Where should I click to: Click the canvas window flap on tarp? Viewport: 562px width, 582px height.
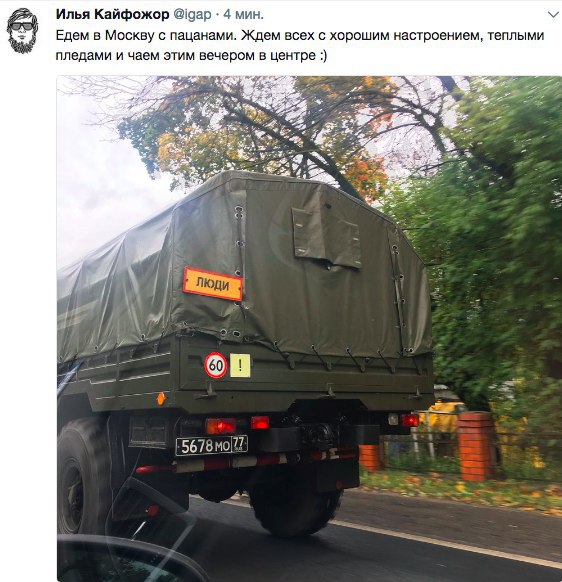(x=327, y=238)
